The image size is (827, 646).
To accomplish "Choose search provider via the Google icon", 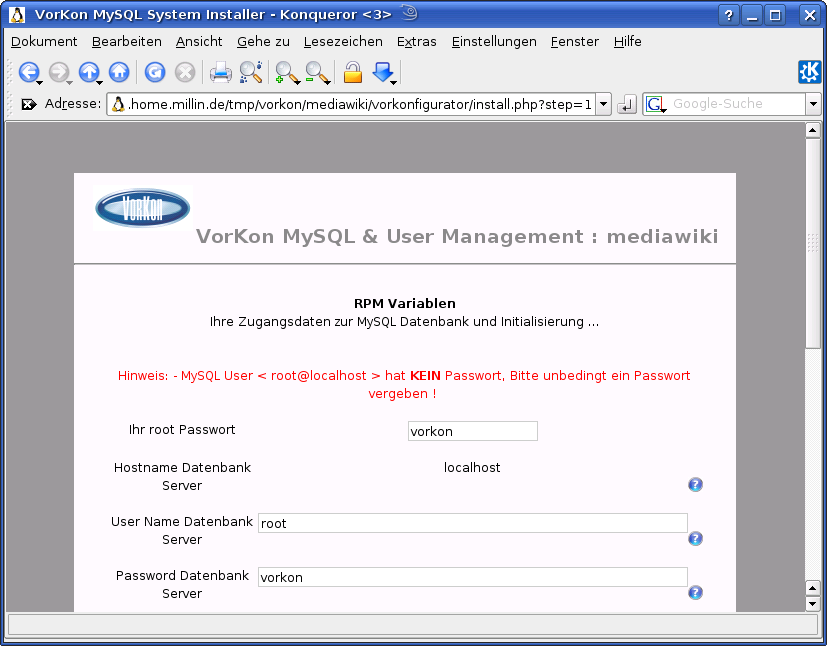I will 656,104.
